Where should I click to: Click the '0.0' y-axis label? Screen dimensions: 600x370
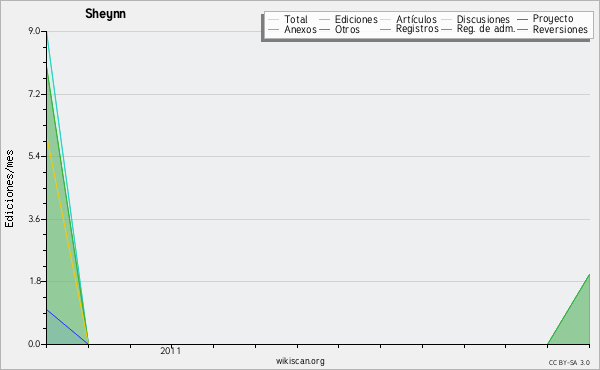point(34,344)
